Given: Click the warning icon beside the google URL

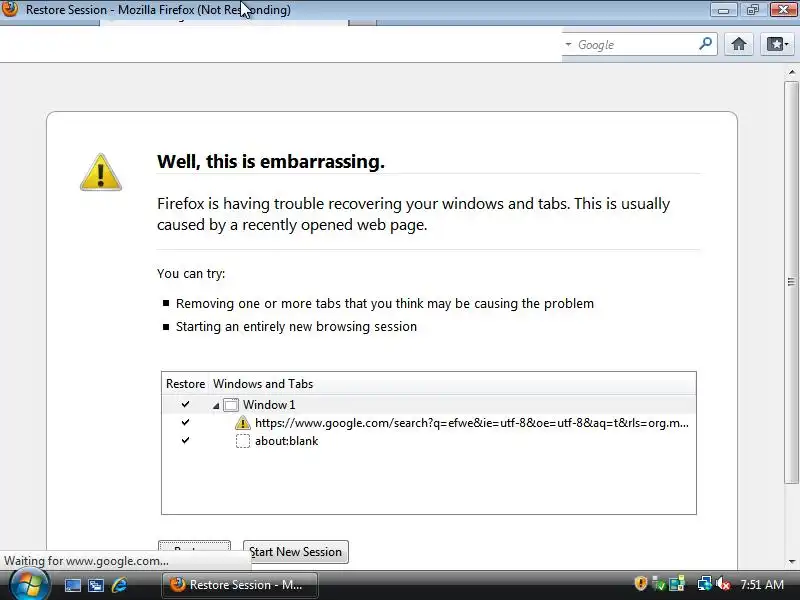Looking at the screenshot, I should pyautogui.click(x=243, y=423).
